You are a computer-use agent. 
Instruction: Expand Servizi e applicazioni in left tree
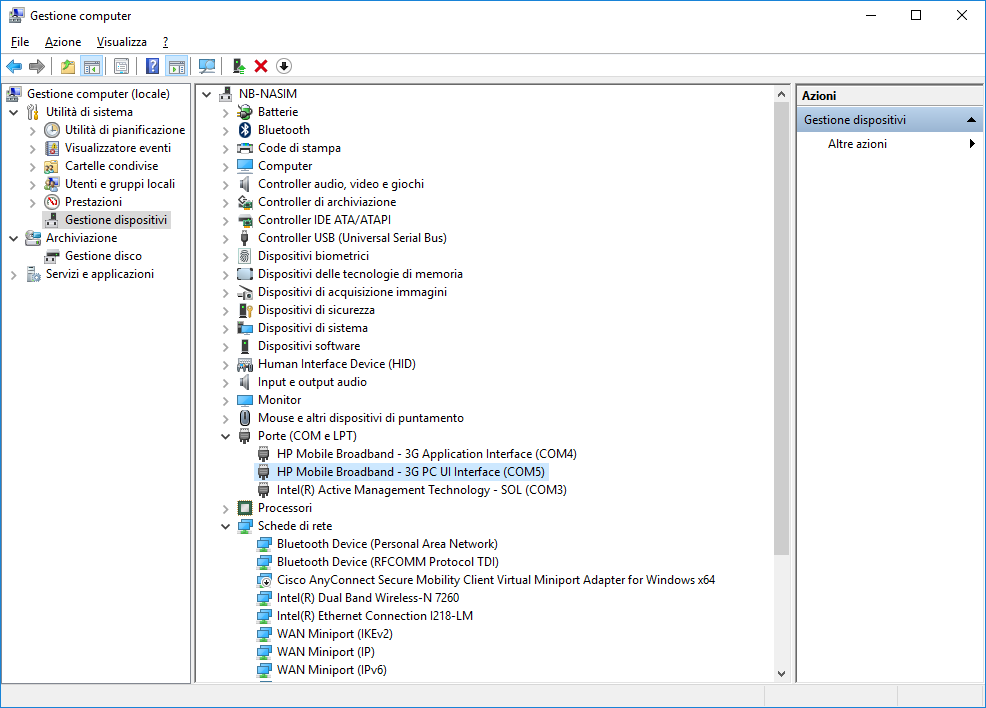coord(14,274)
